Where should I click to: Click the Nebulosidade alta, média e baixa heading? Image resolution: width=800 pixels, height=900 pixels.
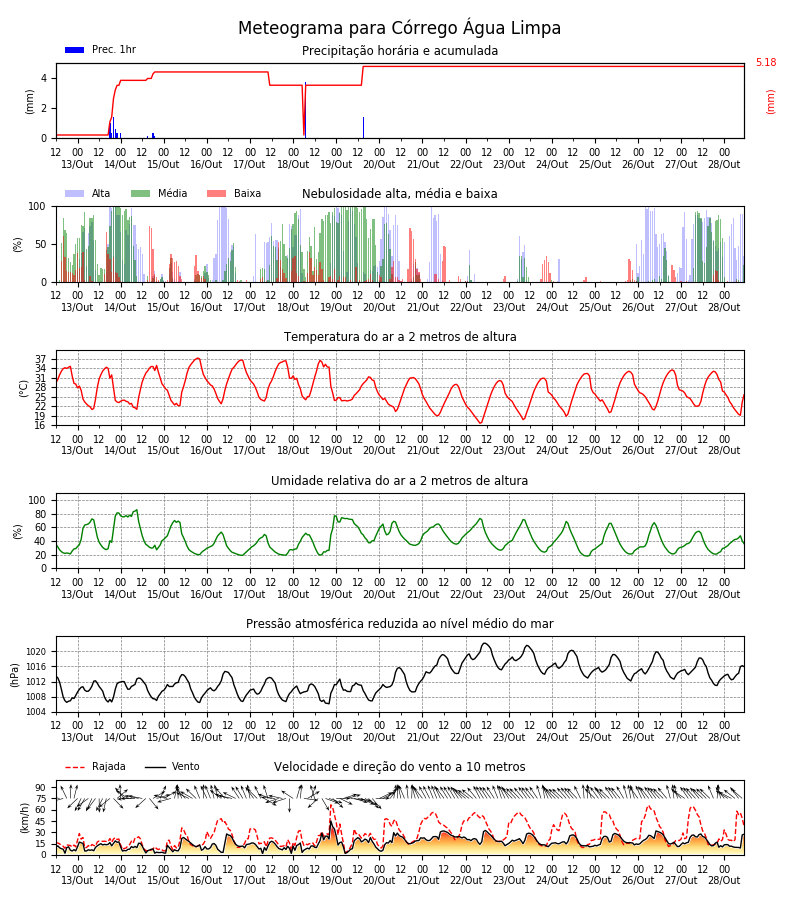coord(399,194)
